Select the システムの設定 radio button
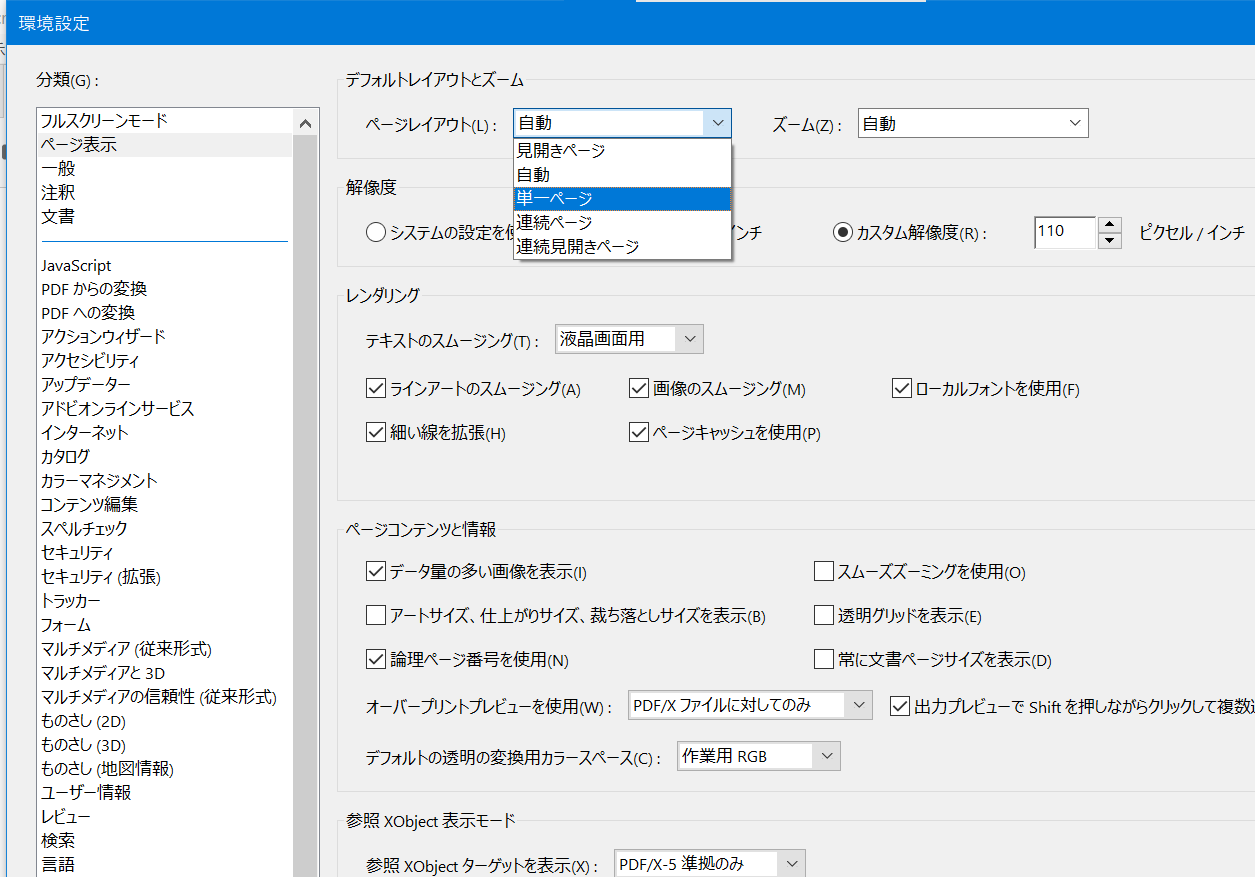Screen dimensions: 1255x877 (x=376, y=233)
